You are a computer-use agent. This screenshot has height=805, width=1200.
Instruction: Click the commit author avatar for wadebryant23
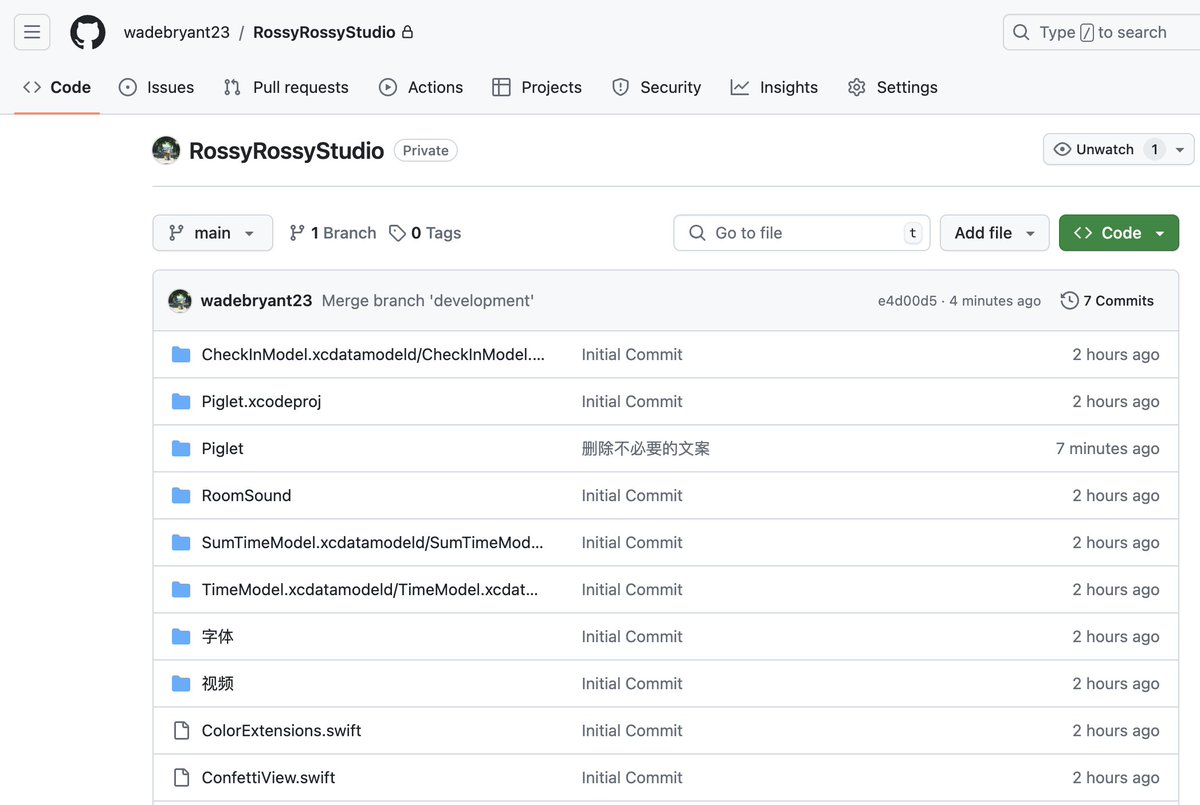click(180, 301)
